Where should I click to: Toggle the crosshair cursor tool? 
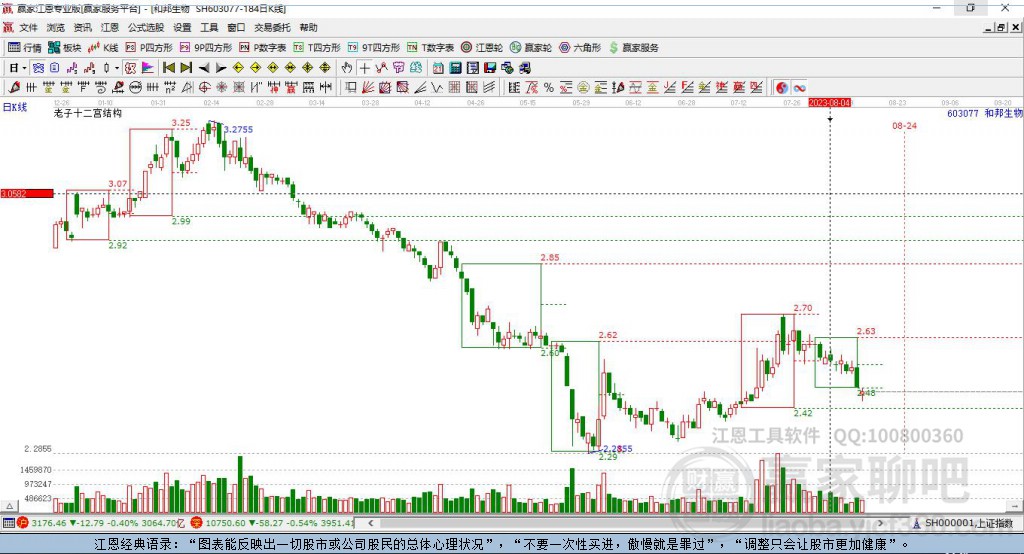[364, 68]
